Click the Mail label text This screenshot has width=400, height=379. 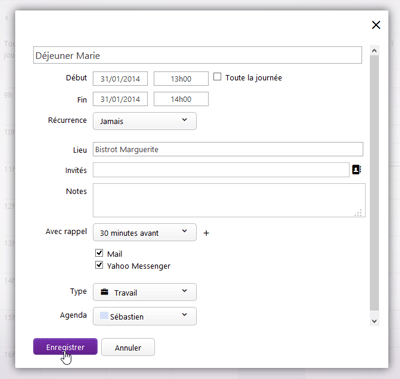(115, 254)
